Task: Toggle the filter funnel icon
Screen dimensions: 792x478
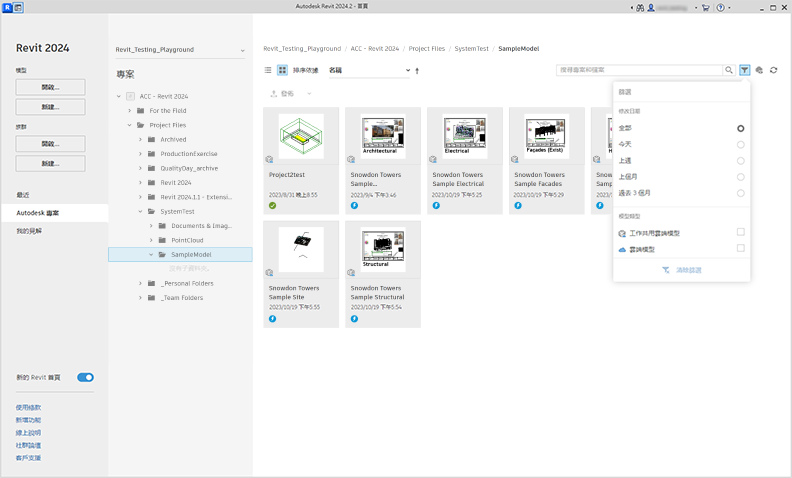Action: point(745,70)
